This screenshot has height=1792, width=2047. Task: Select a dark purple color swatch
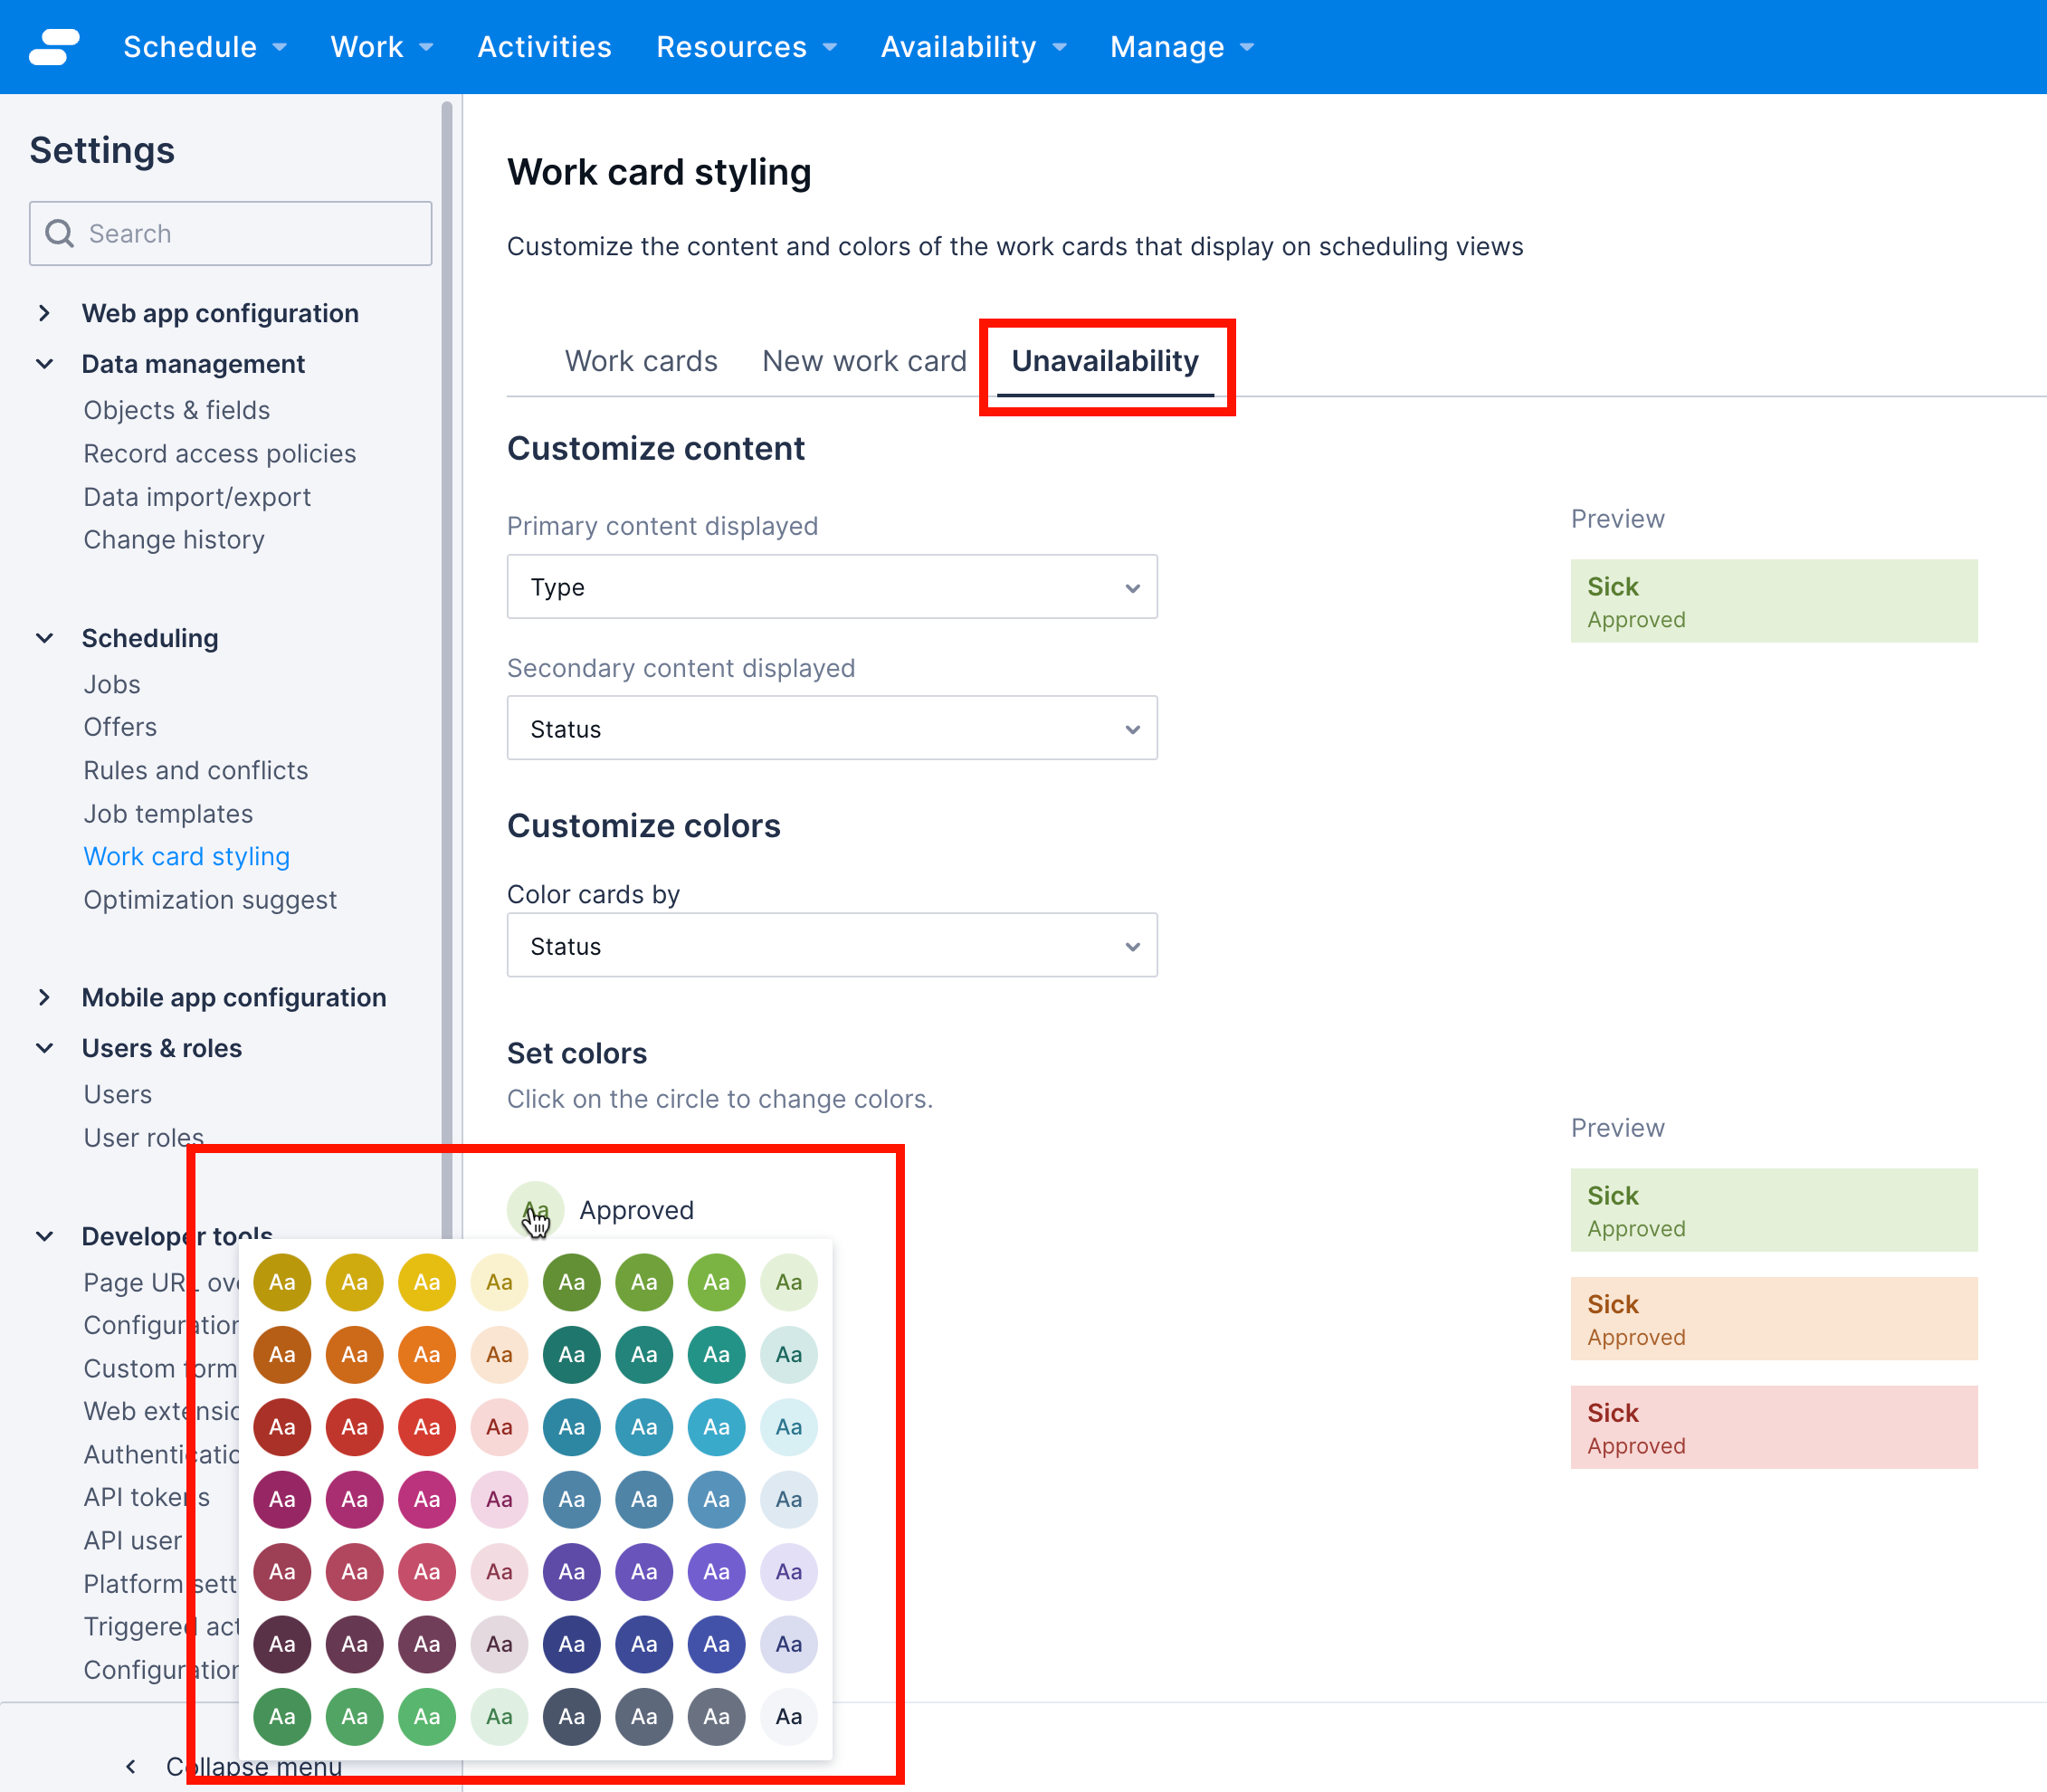tap(571, 1572)
